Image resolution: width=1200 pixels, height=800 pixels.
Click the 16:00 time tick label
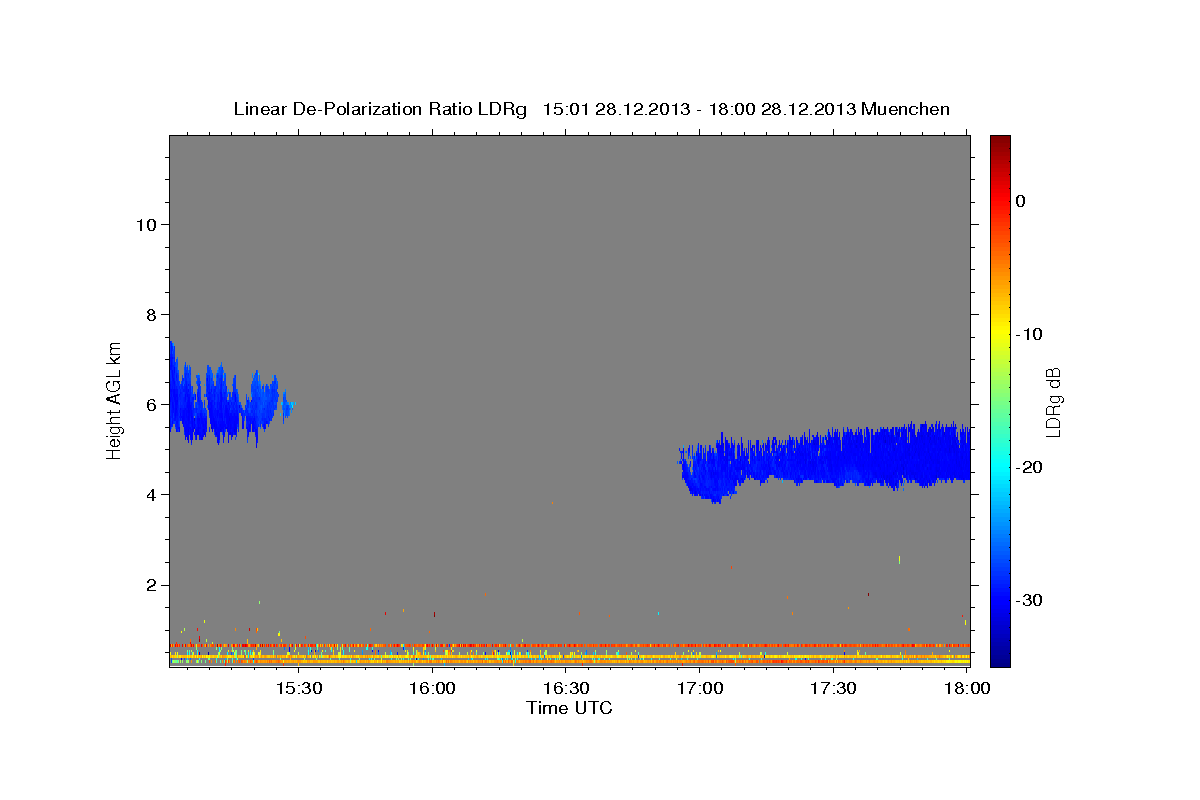432,689
